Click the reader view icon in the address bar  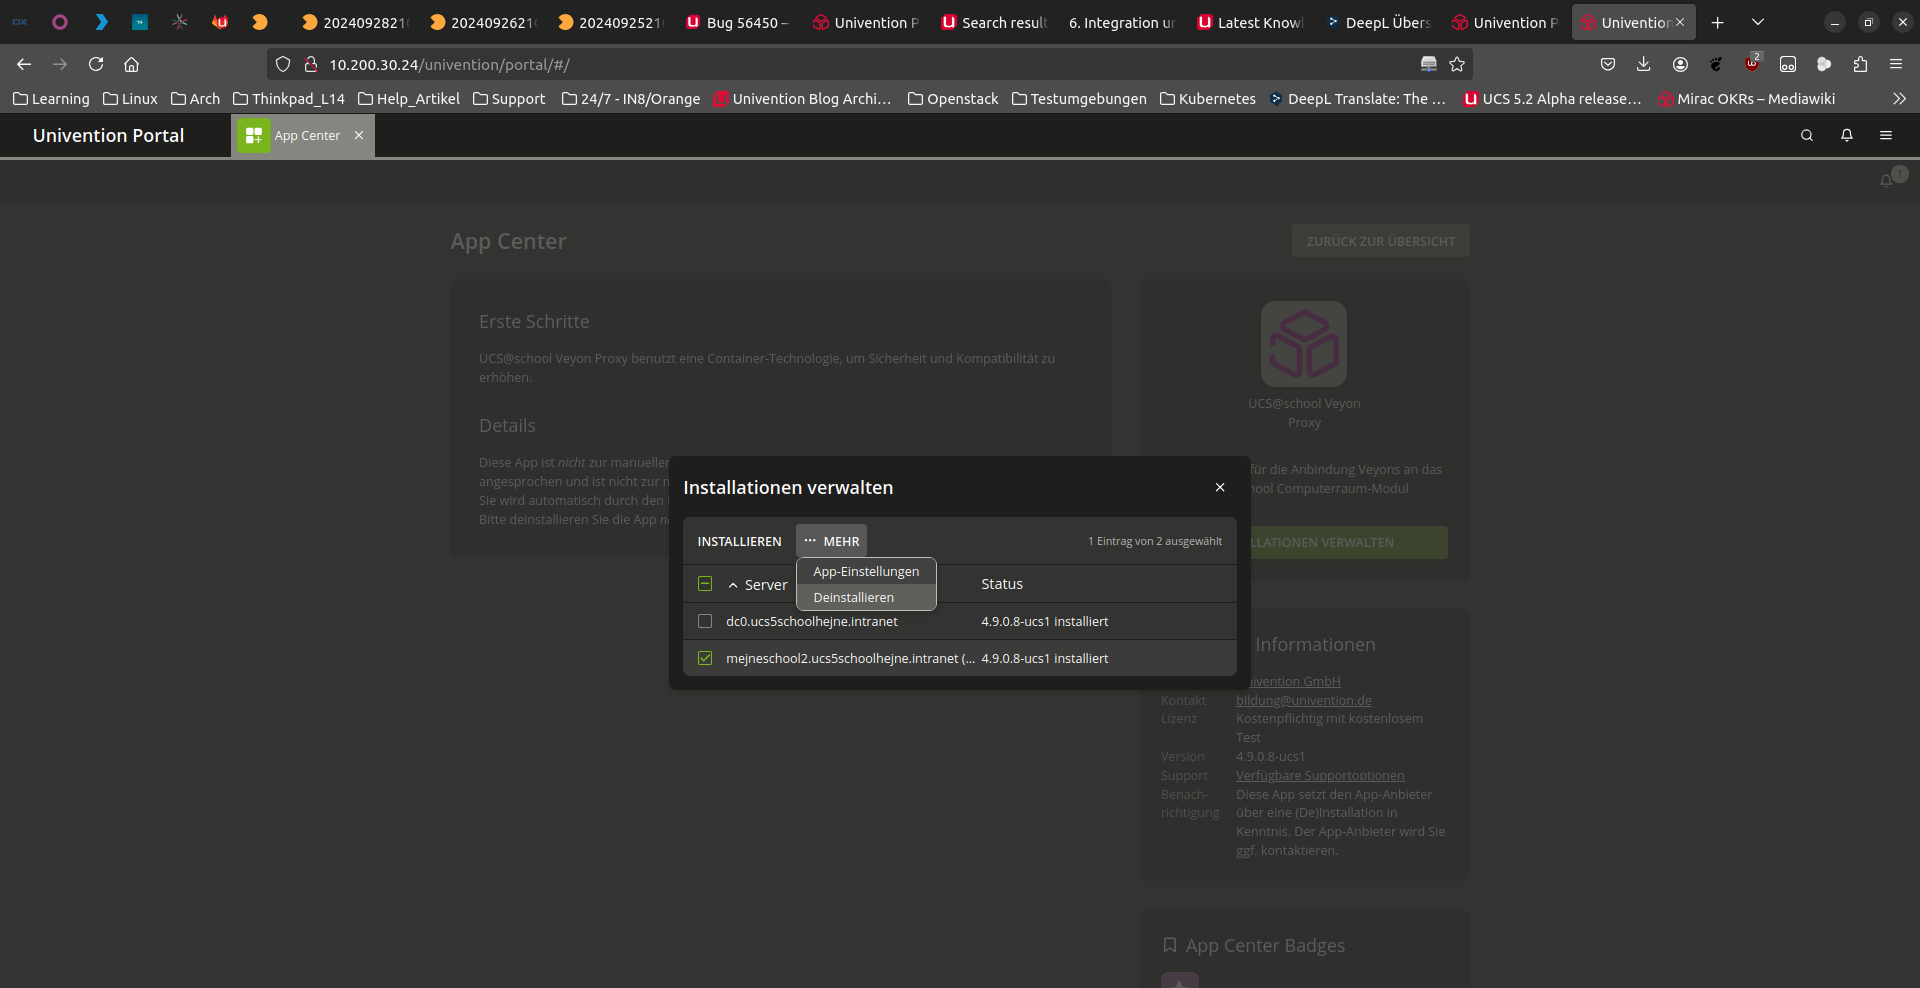(1429, 64)
